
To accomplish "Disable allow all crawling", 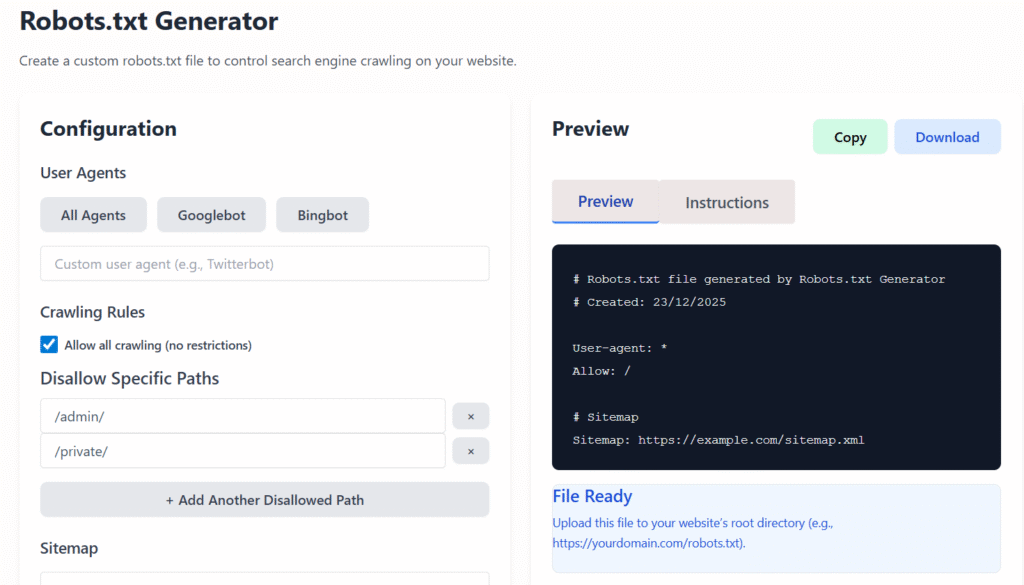I will tap(48, 344).
